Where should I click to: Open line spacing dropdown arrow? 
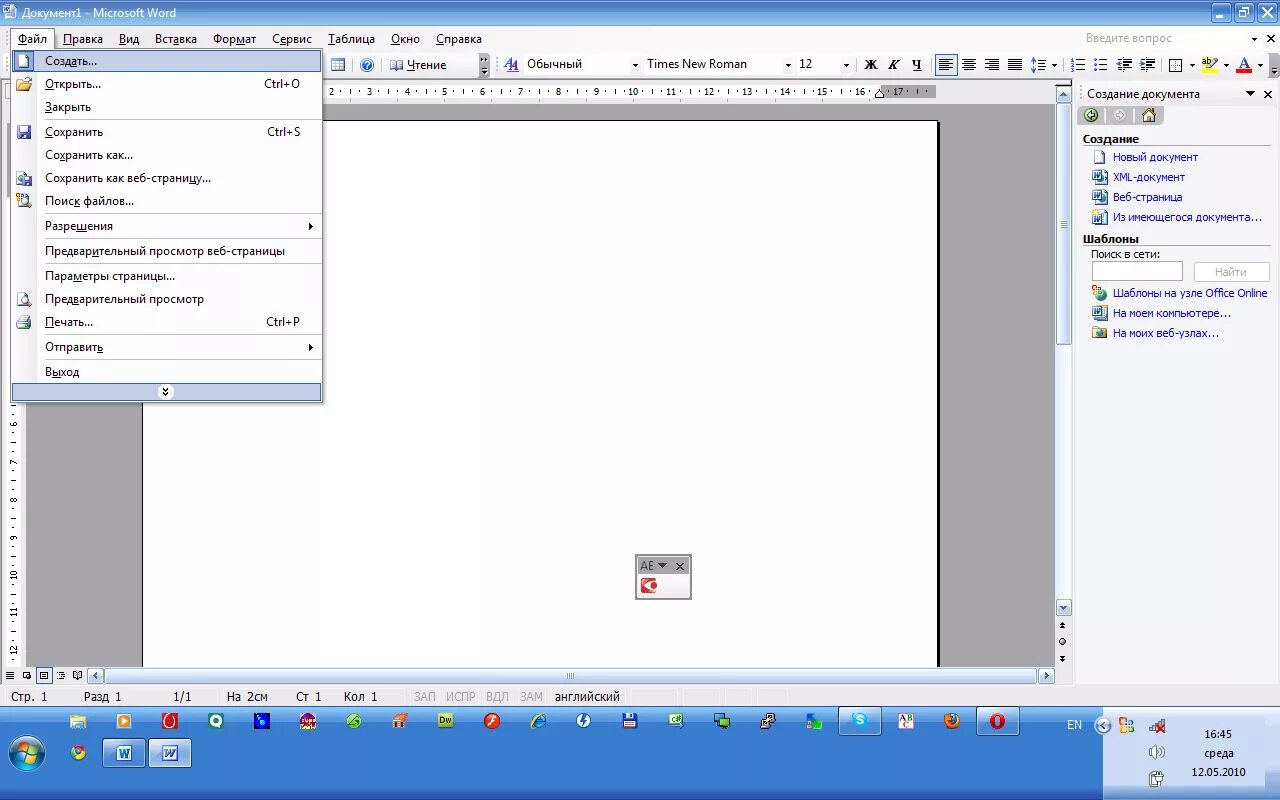1055,65
